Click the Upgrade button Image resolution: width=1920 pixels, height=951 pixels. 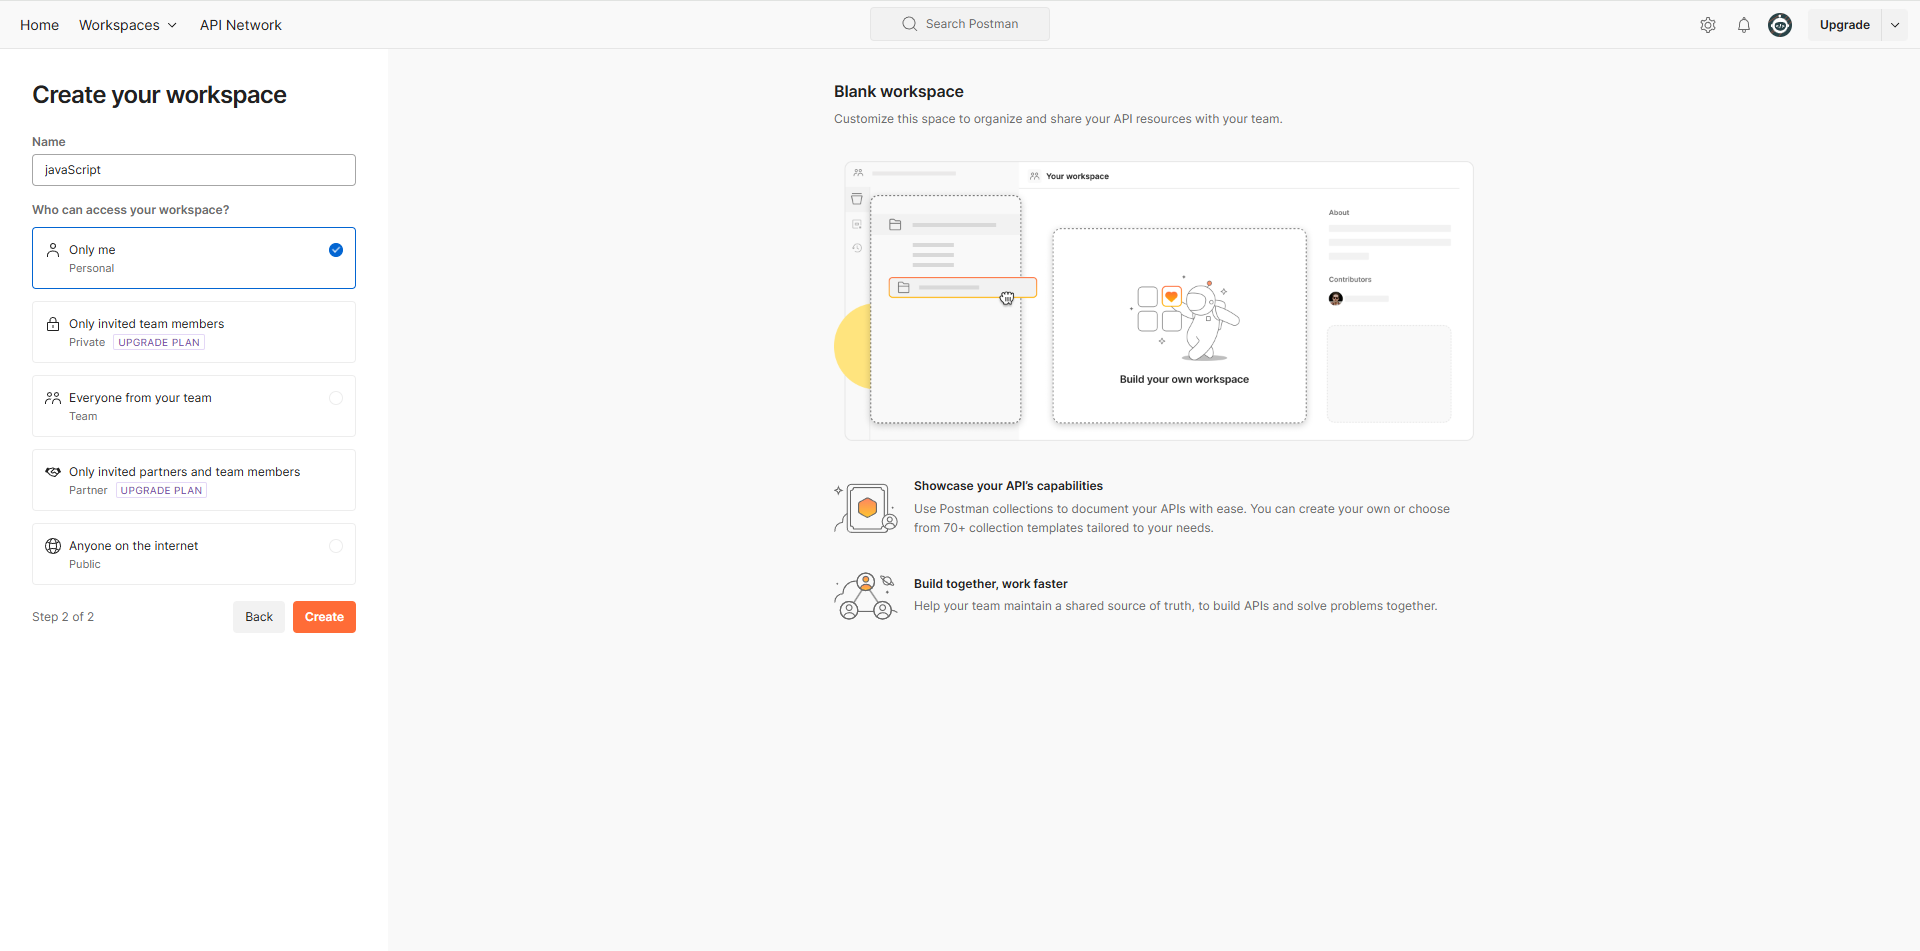[x=1844, y=25]
